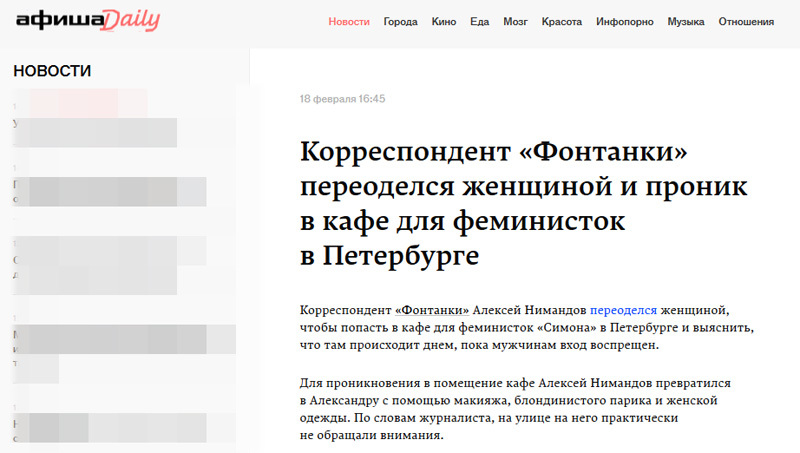
Task: Open the Афиша Daily logo homepage
Action: point(88,20)
